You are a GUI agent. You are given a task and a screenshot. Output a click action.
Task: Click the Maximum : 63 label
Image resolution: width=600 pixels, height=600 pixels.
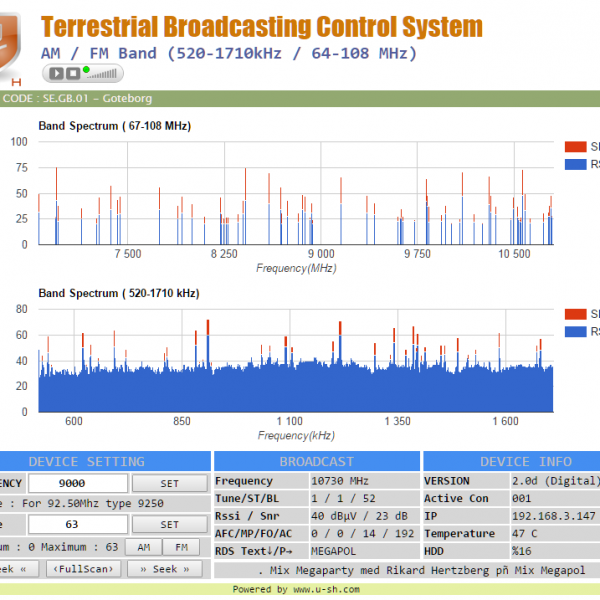coord(80,547)
